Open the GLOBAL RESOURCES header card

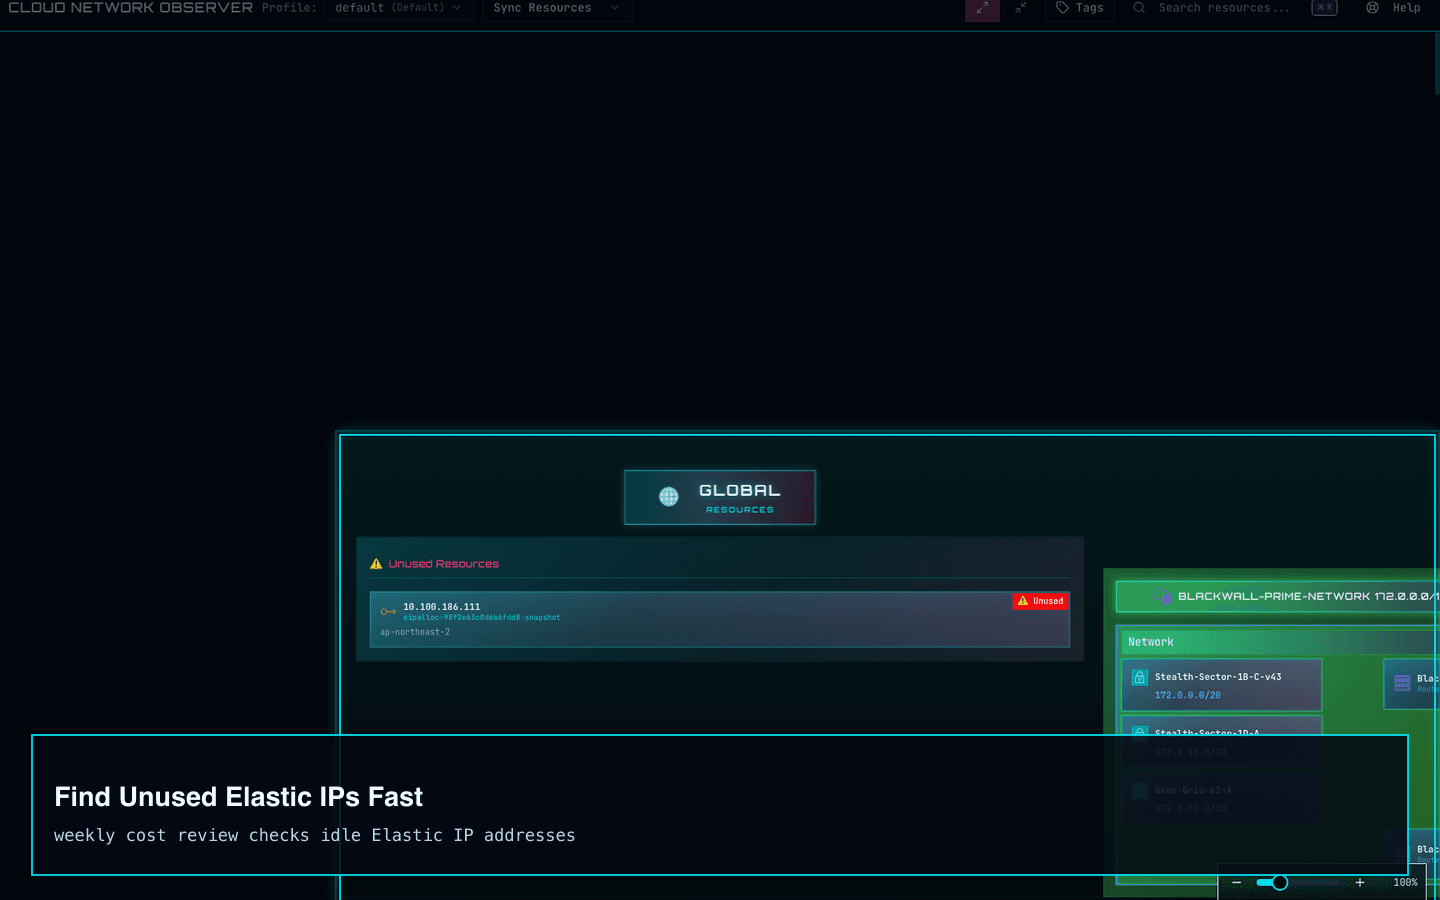[x=720, y=497]
